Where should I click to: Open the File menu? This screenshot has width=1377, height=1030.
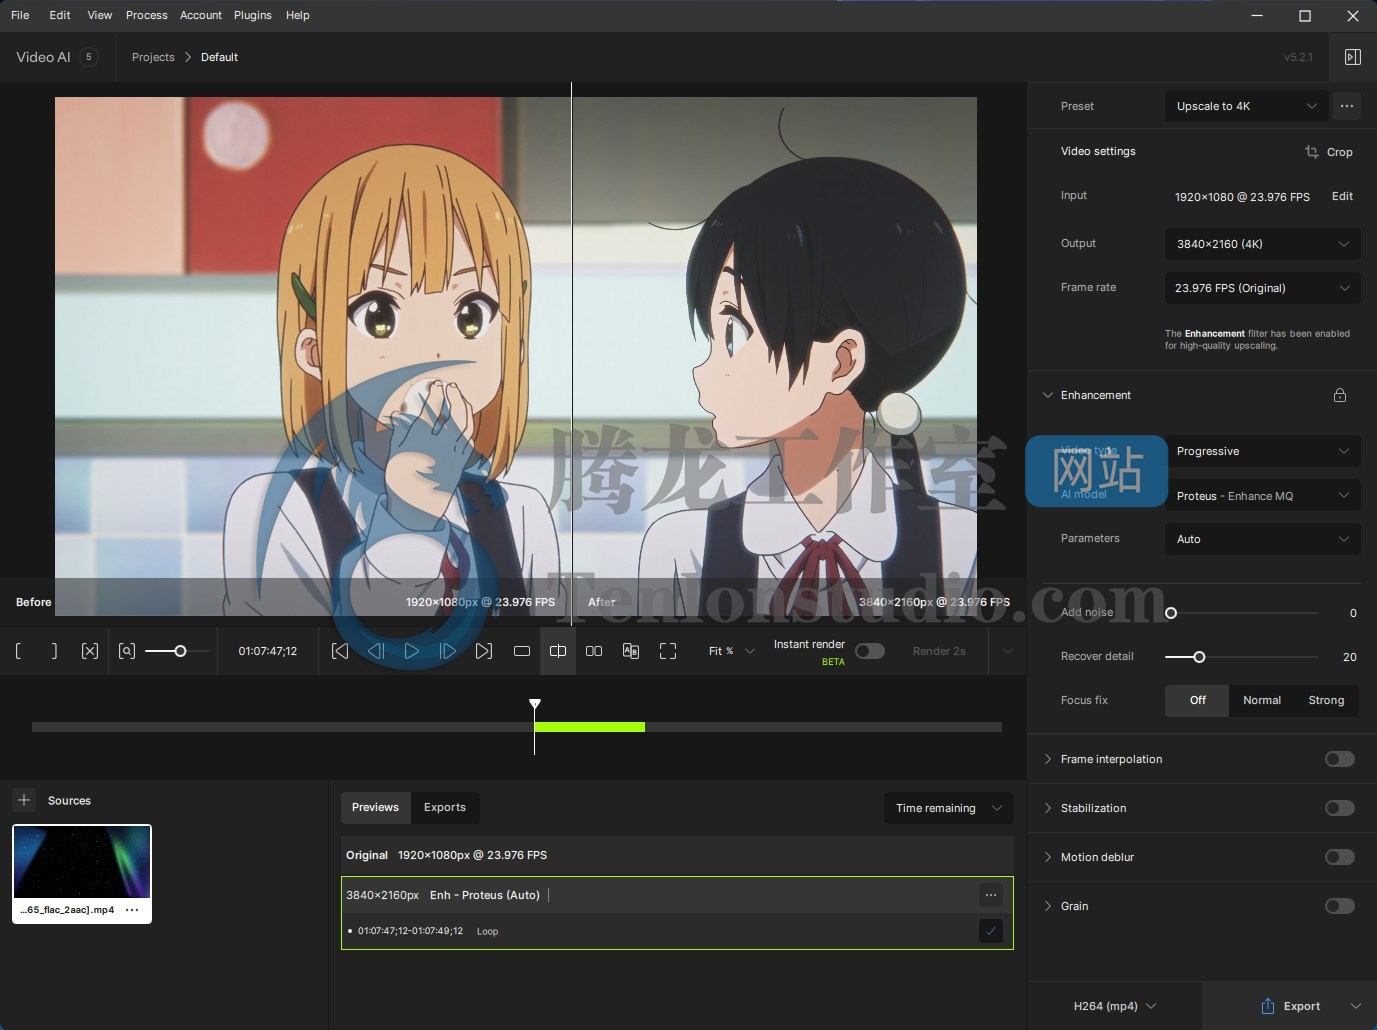20,15
